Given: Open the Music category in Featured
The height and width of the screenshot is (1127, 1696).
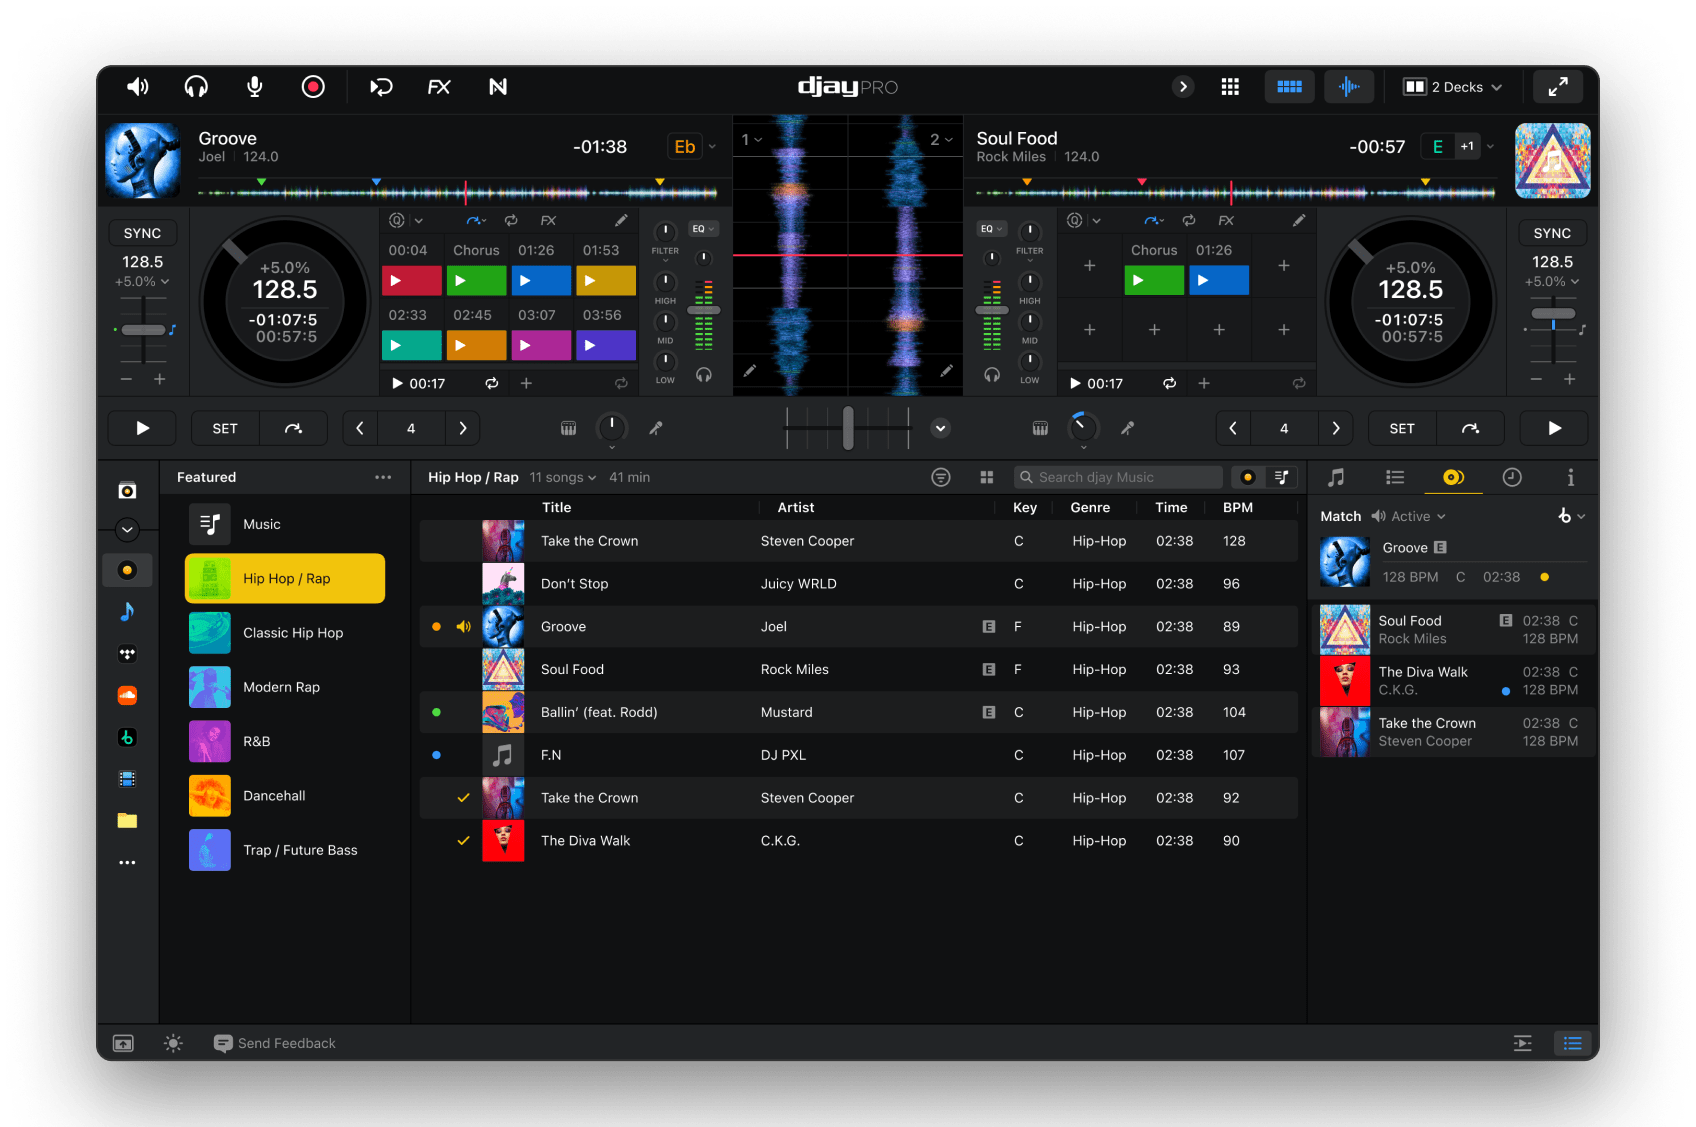Looking at the screenshot, I should (285, 524).
